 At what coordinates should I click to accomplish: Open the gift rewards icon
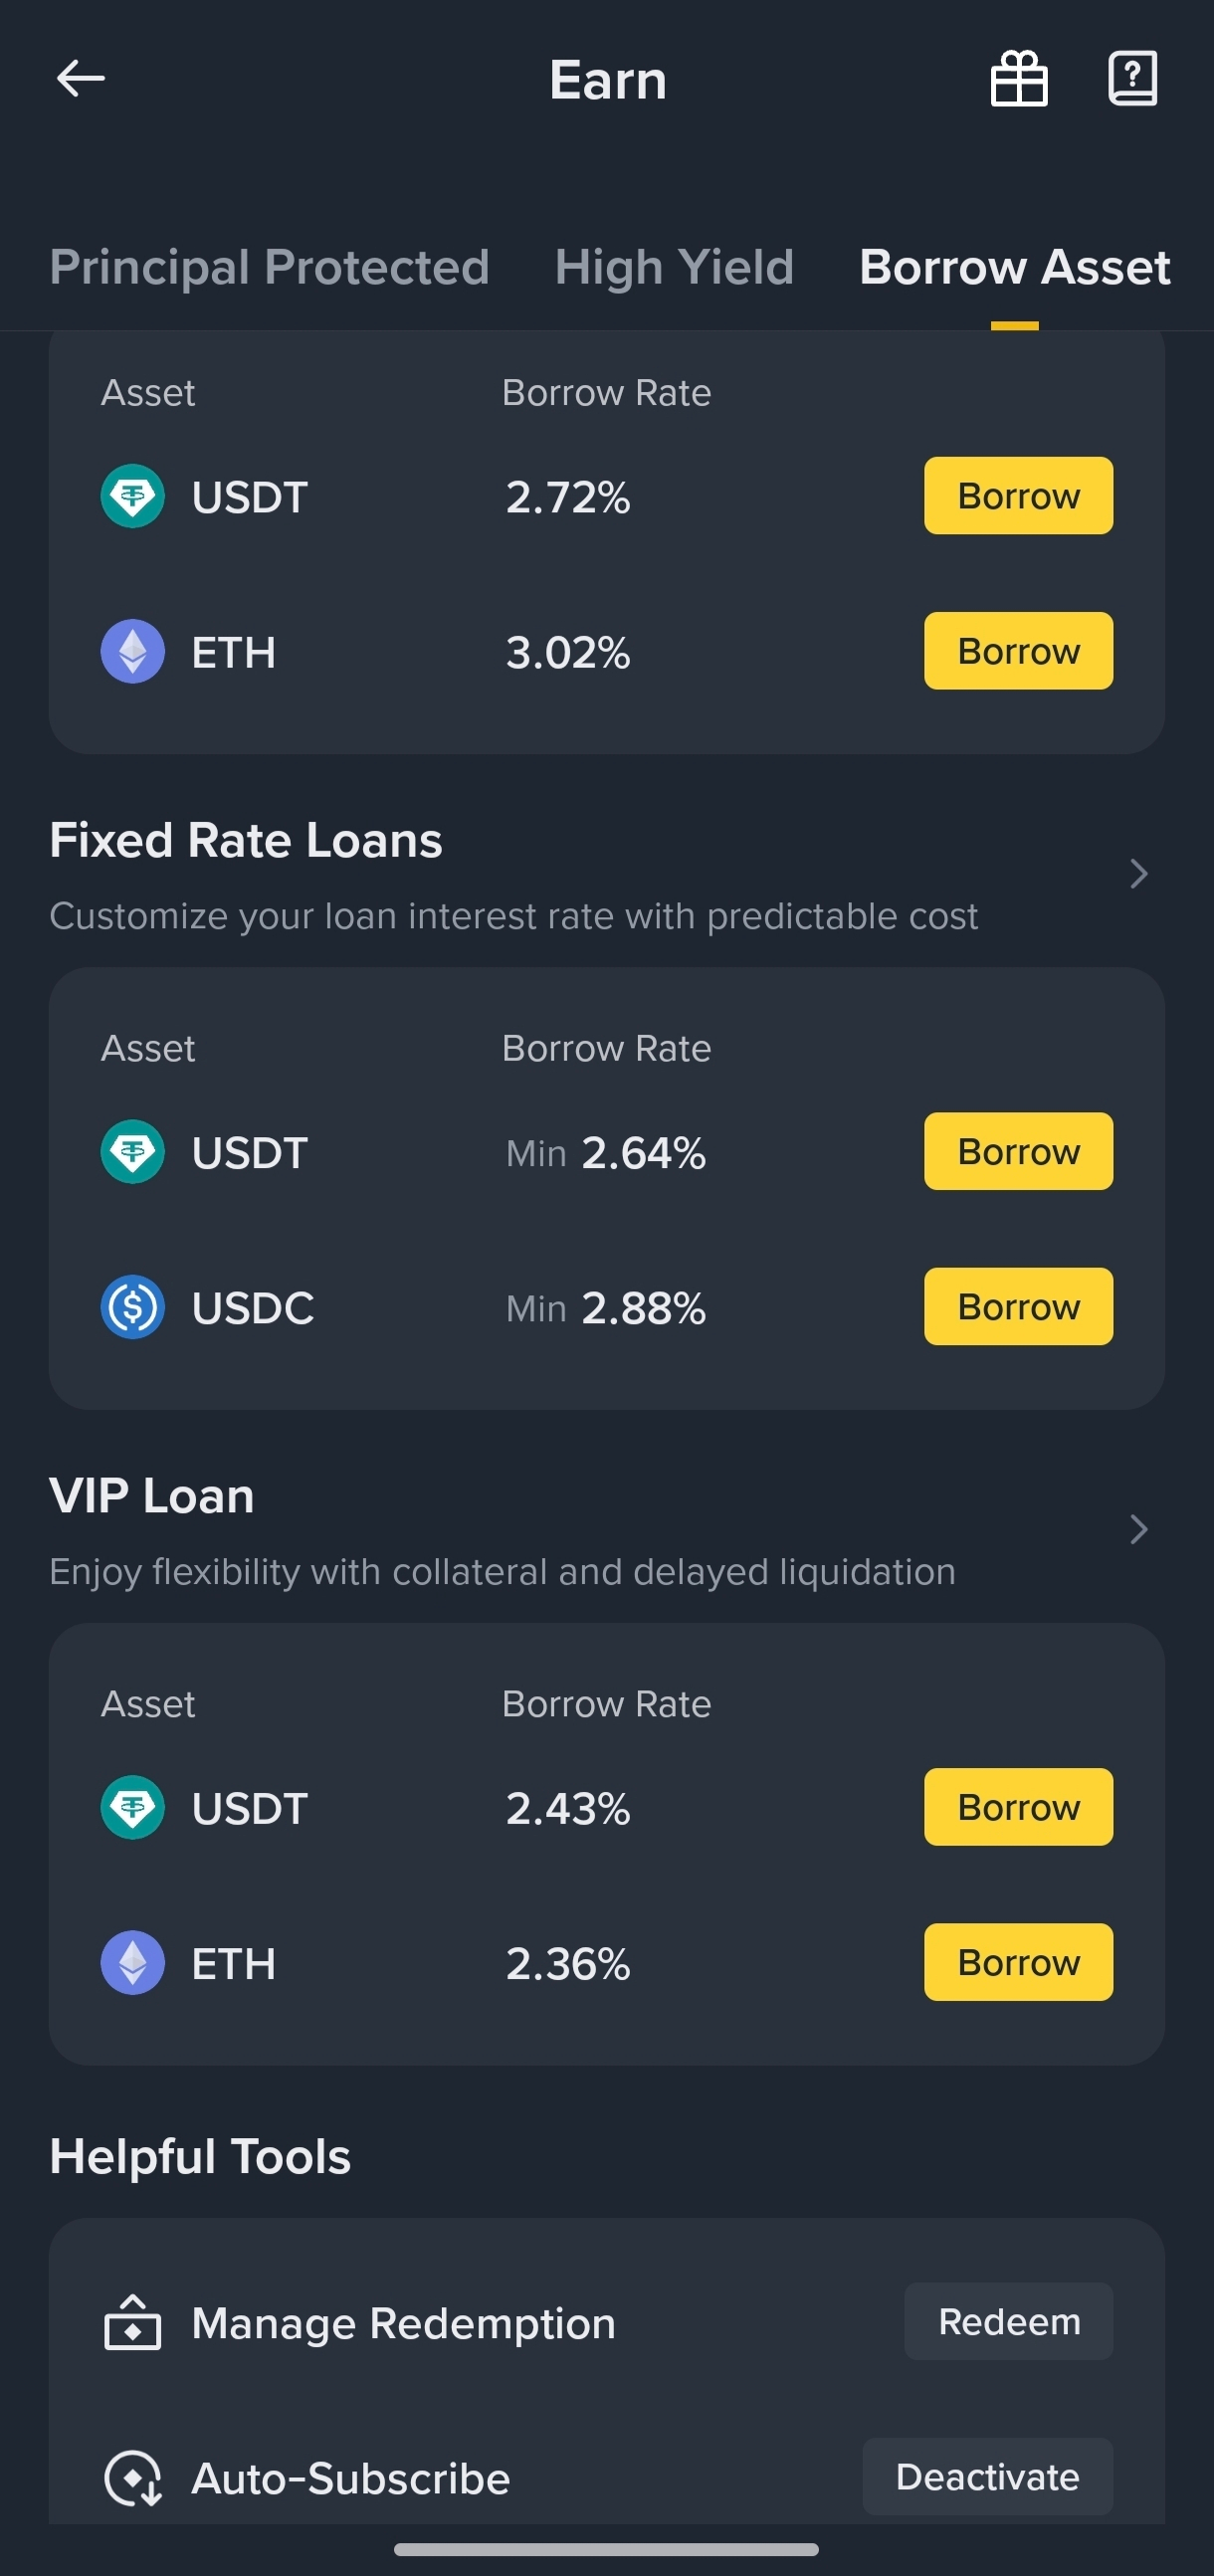(x=1019, y=78)
